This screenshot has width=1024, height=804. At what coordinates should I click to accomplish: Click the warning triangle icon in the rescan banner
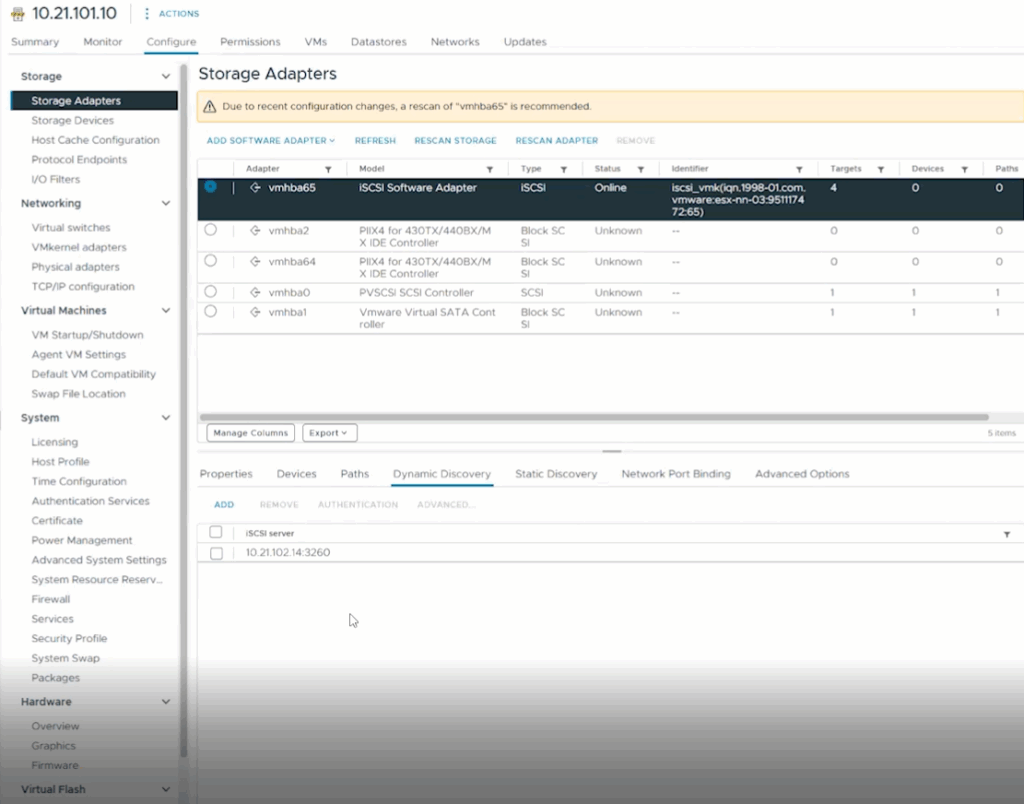(x=209, y=106)
